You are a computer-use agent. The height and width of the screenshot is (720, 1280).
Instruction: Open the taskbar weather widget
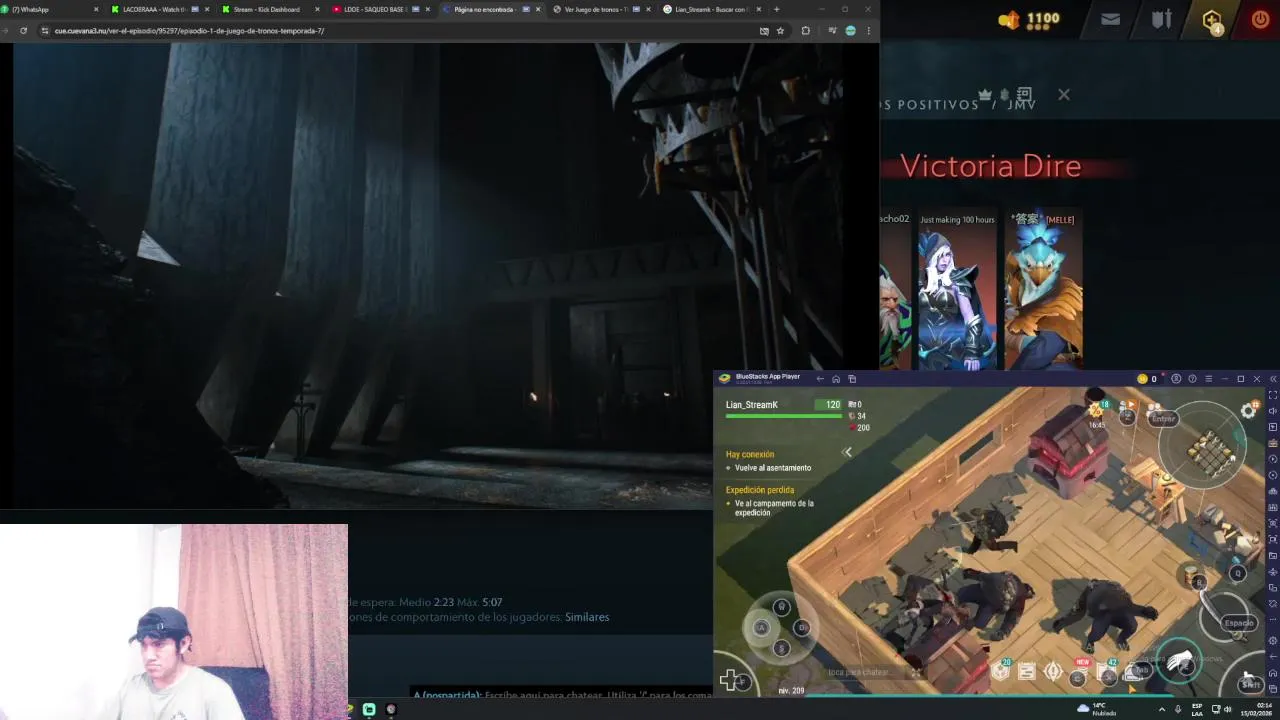click(1097, 709)
